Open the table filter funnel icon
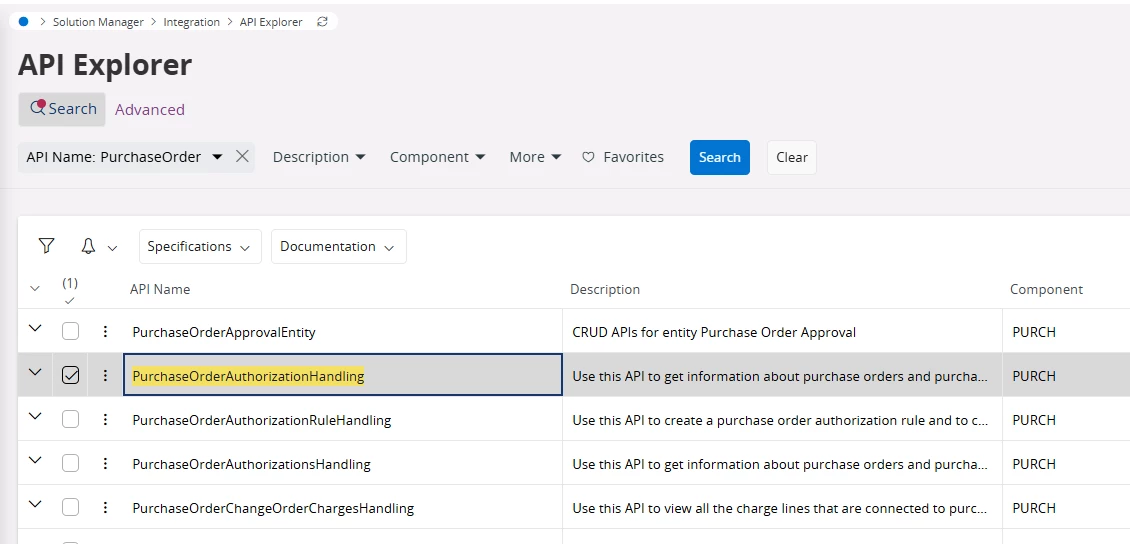 tap(46, 246)
